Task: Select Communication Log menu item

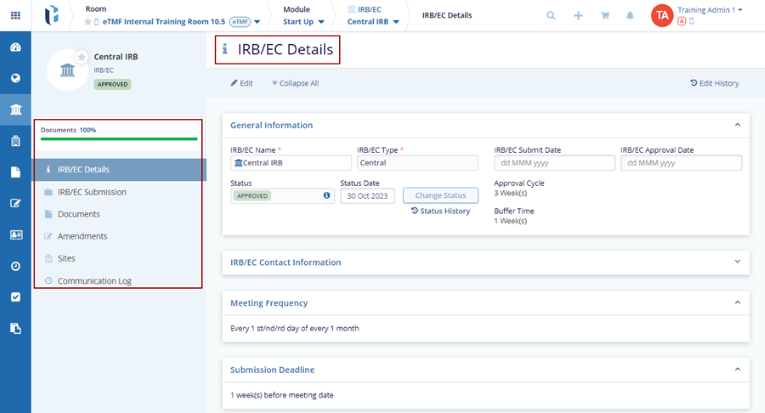Action: (94, 281)
